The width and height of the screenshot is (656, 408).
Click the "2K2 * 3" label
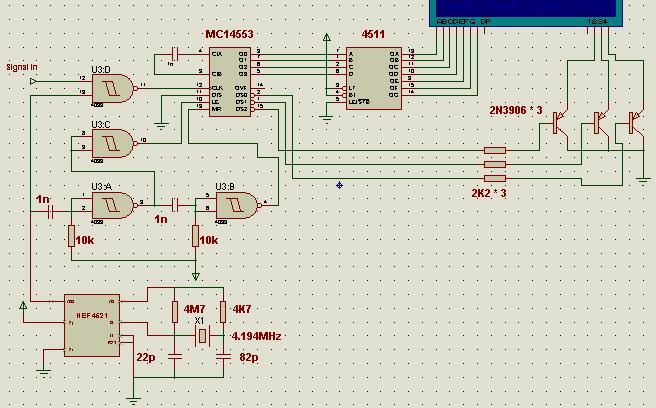489,193
